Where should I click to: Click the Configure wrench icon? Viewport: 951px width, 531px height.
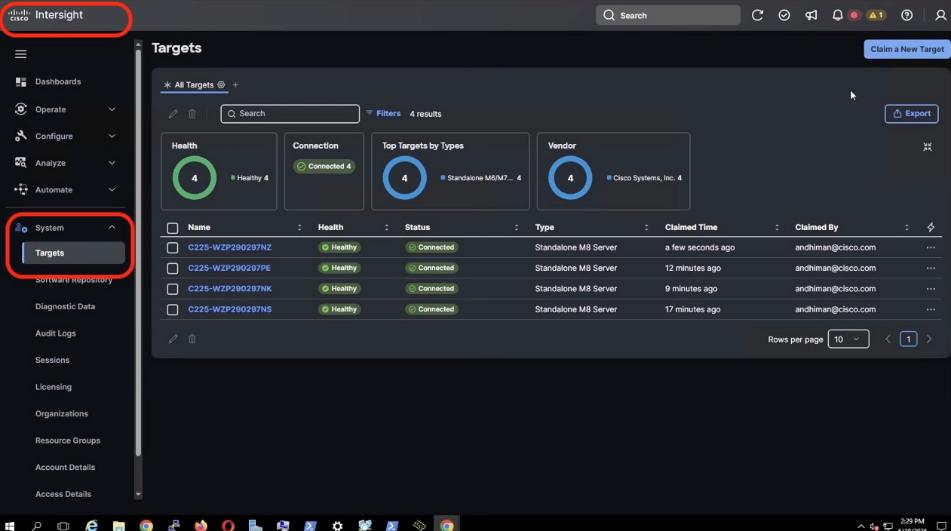[x=21, y=136]
